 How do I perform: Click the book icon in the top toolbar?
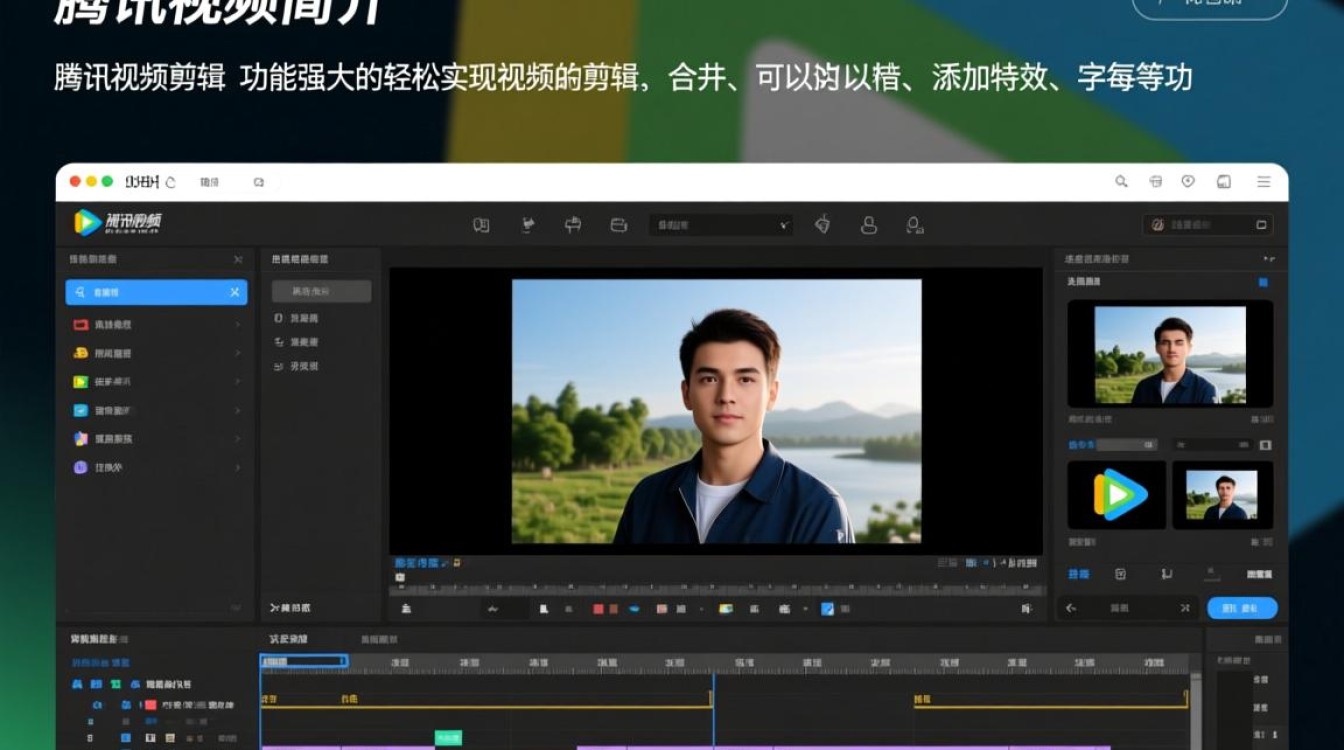481,225
